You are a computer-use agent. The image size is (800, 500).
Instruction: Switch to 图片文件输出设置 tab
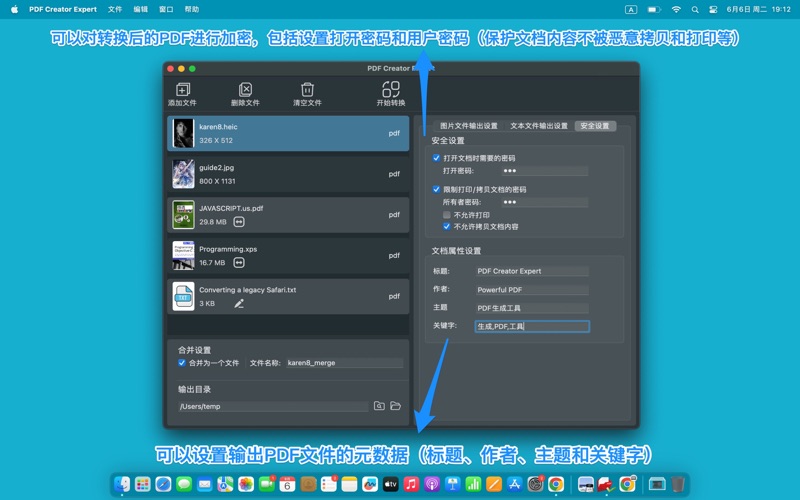point(468,126)
